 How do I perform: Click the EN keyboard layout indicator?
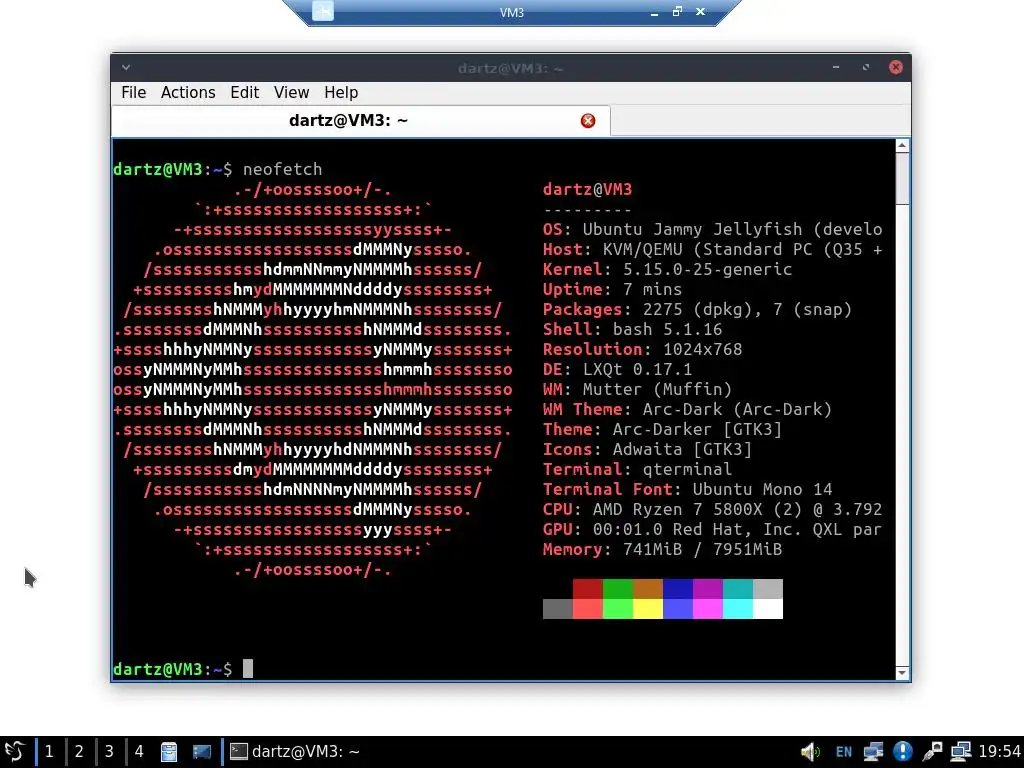(844, 752)
